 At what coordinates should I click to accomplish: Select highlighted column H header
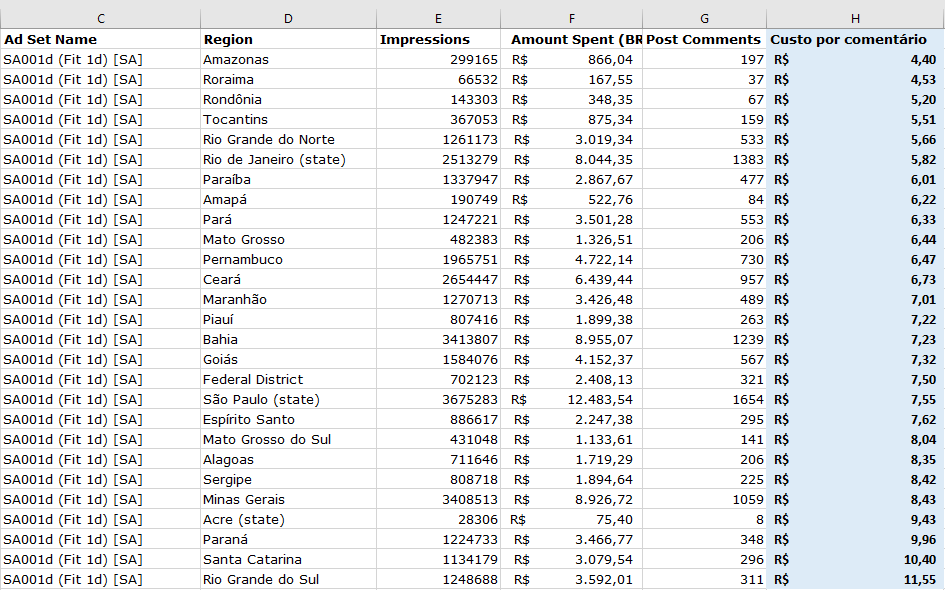click(855, 19)
